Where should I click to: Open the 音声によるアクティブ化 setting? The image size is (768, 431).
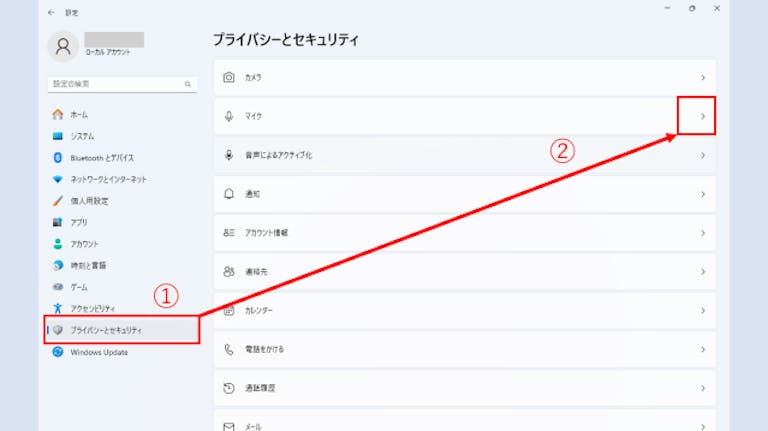coord(464,155)
